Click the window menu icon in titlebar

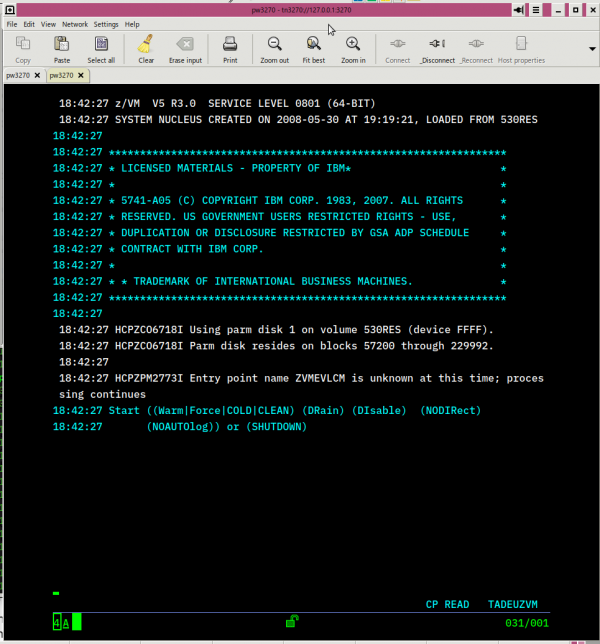[10, 9]
